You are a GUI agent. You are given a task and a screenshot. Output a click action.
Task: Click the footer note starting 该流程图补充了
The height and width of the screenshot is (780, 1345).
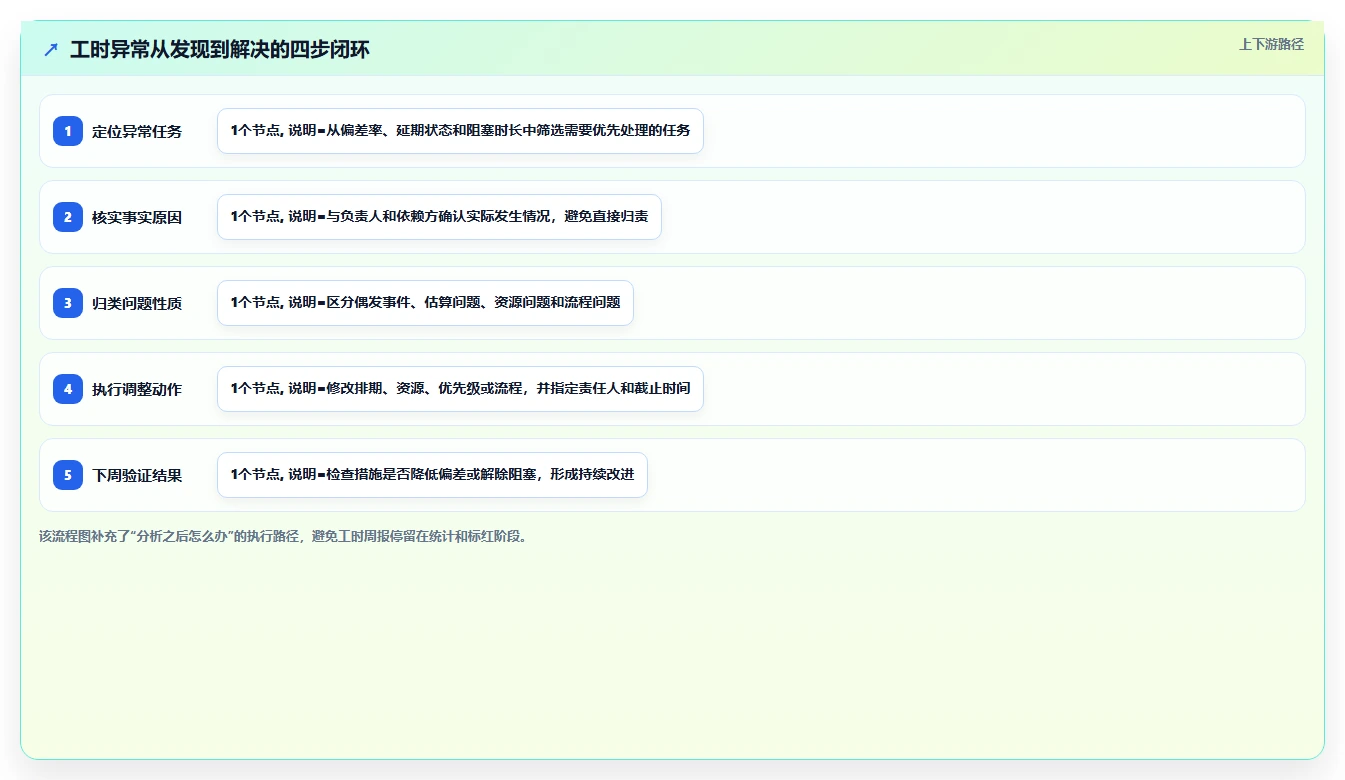[284, 536]
